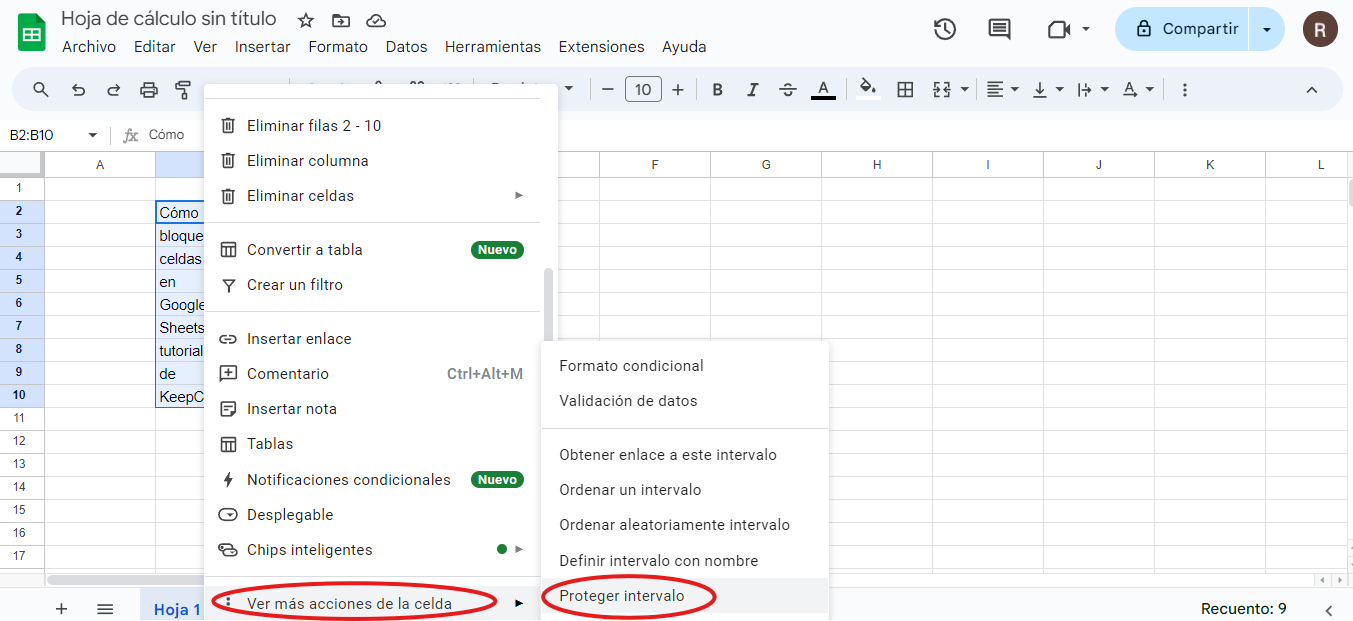Open text rotation dropdown
The width and height of the screenshot is (1353, 621).
[x=1138, y=90]
